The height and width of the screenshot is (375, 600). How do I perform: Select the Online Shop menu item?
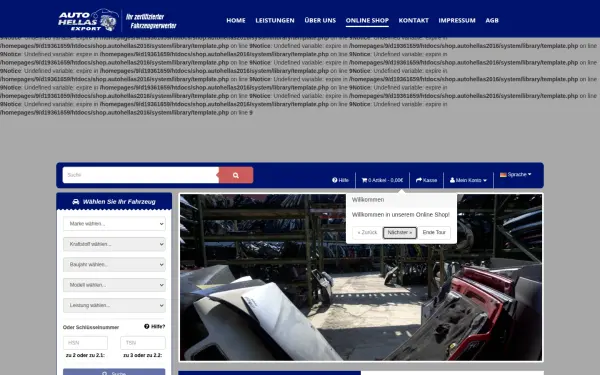367,21
